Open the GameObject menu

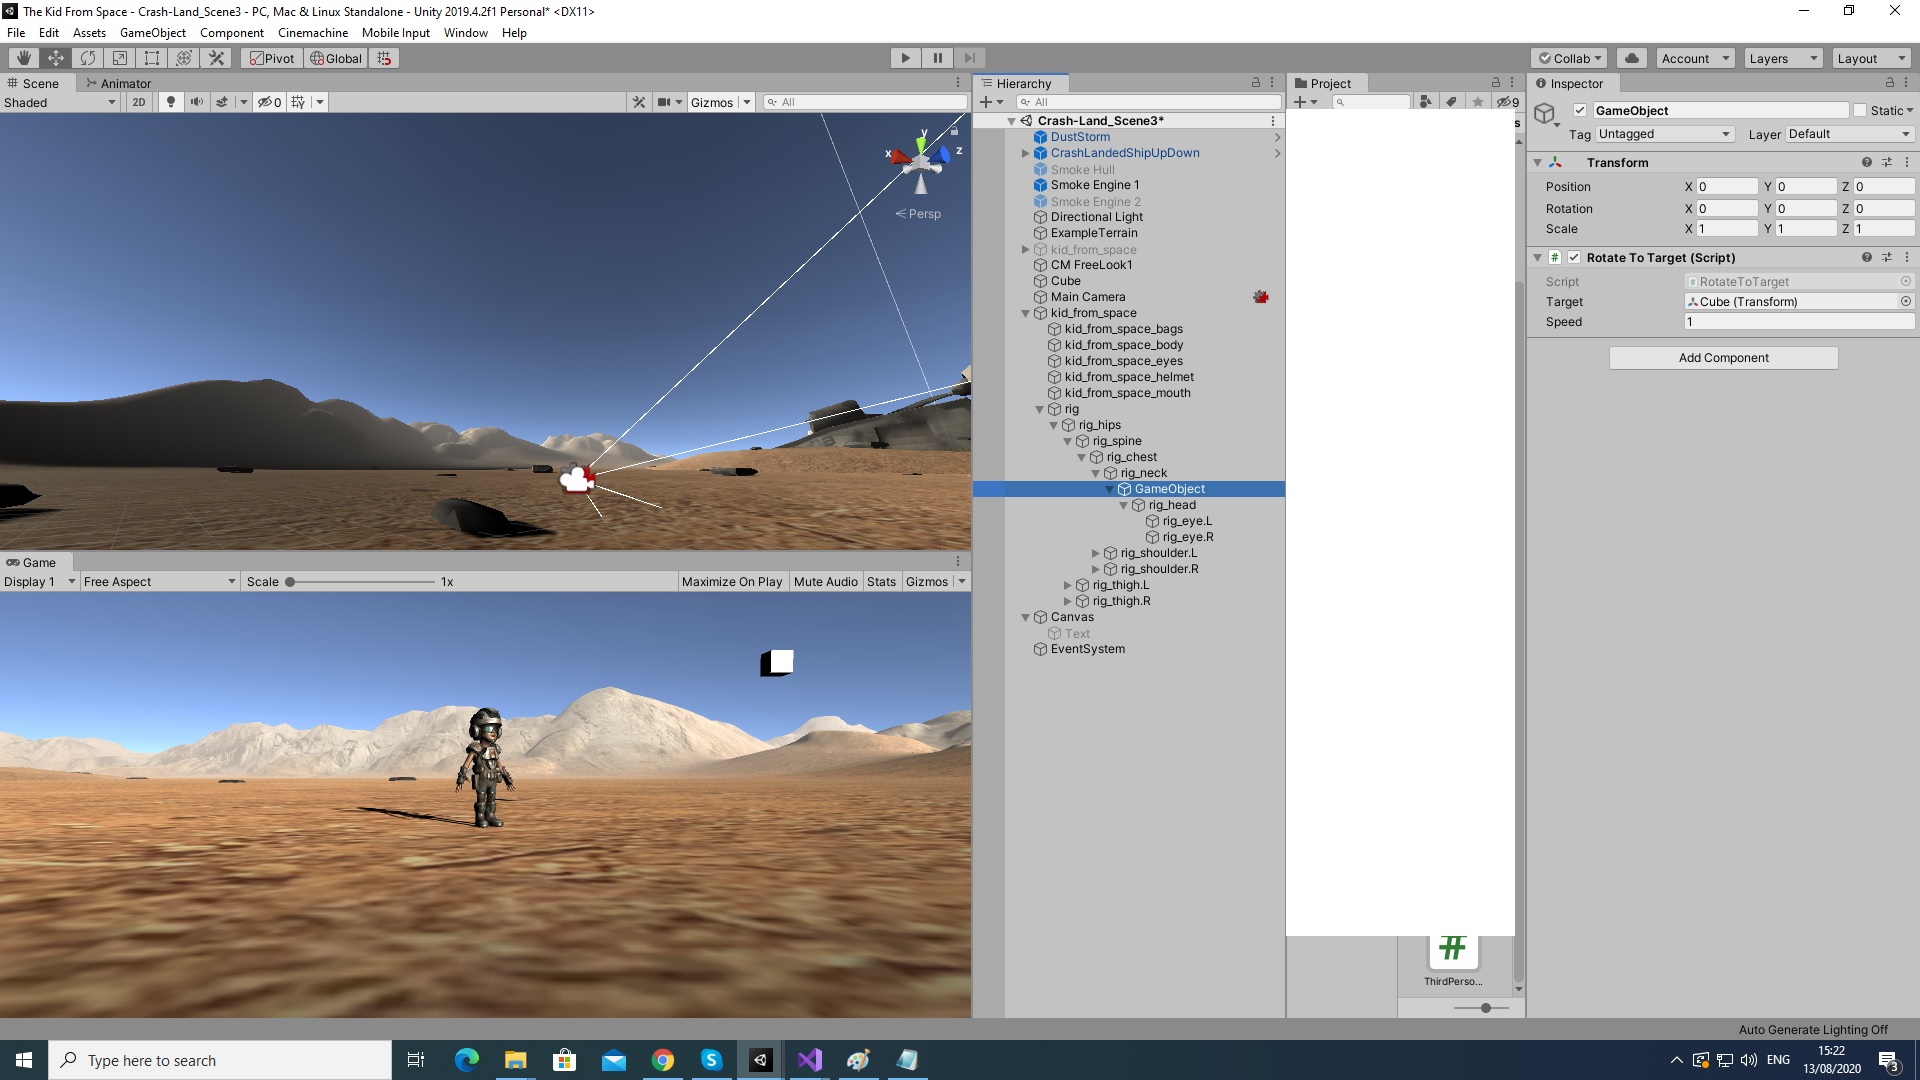pos(152,32)
